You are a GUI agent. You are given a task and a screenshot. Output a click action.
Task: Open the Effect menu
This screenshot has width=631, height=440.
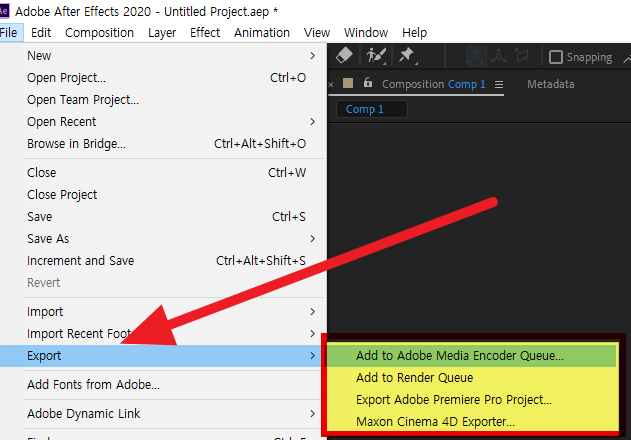click(x=205, y=33)
